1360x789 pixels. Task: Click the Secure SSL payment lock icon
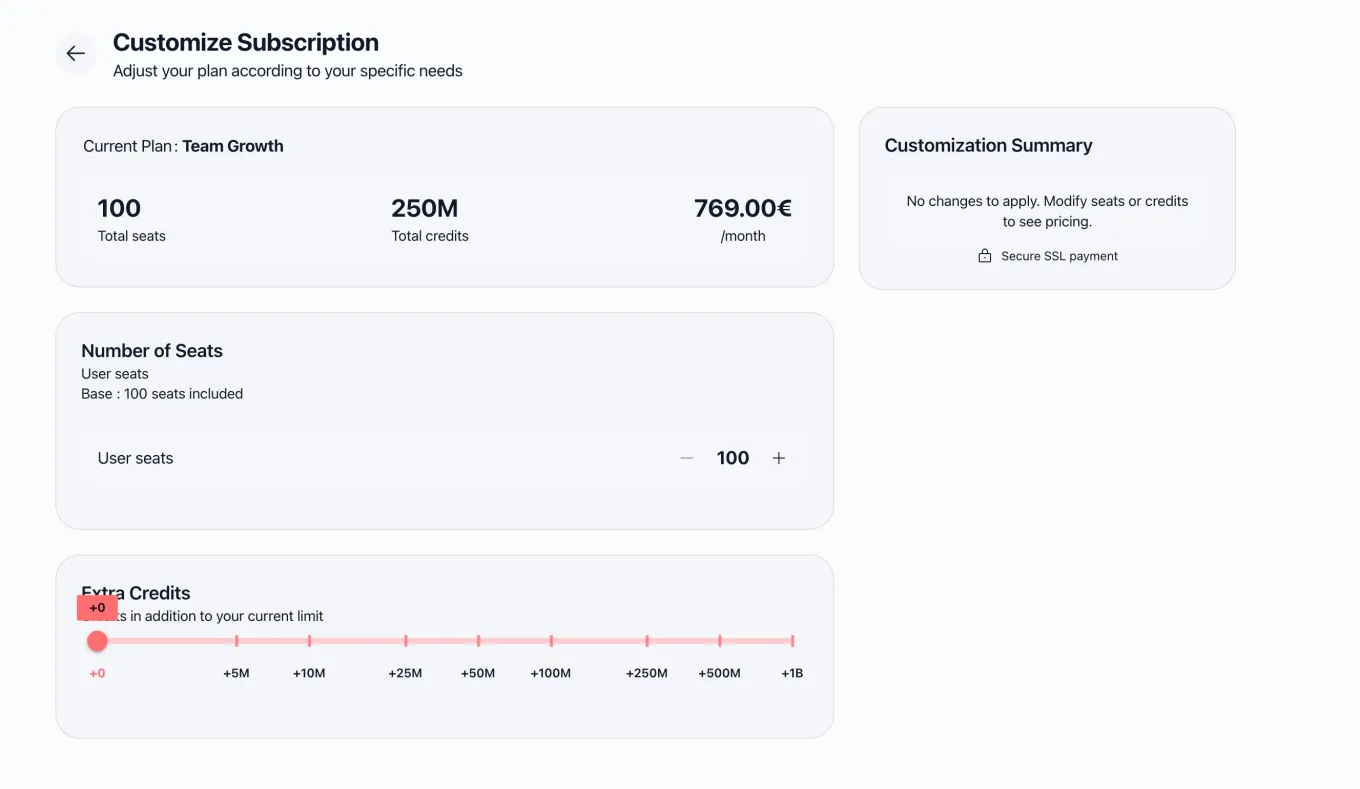coord(985,256)
